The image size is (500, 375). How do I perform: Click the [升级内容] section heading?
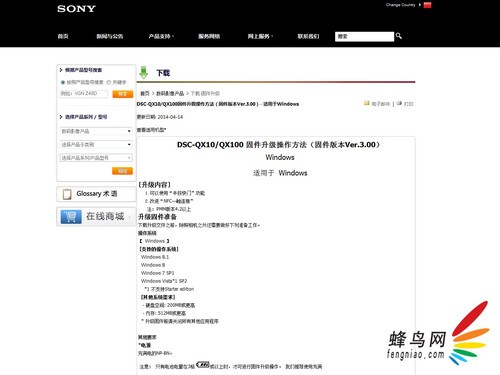155,185
